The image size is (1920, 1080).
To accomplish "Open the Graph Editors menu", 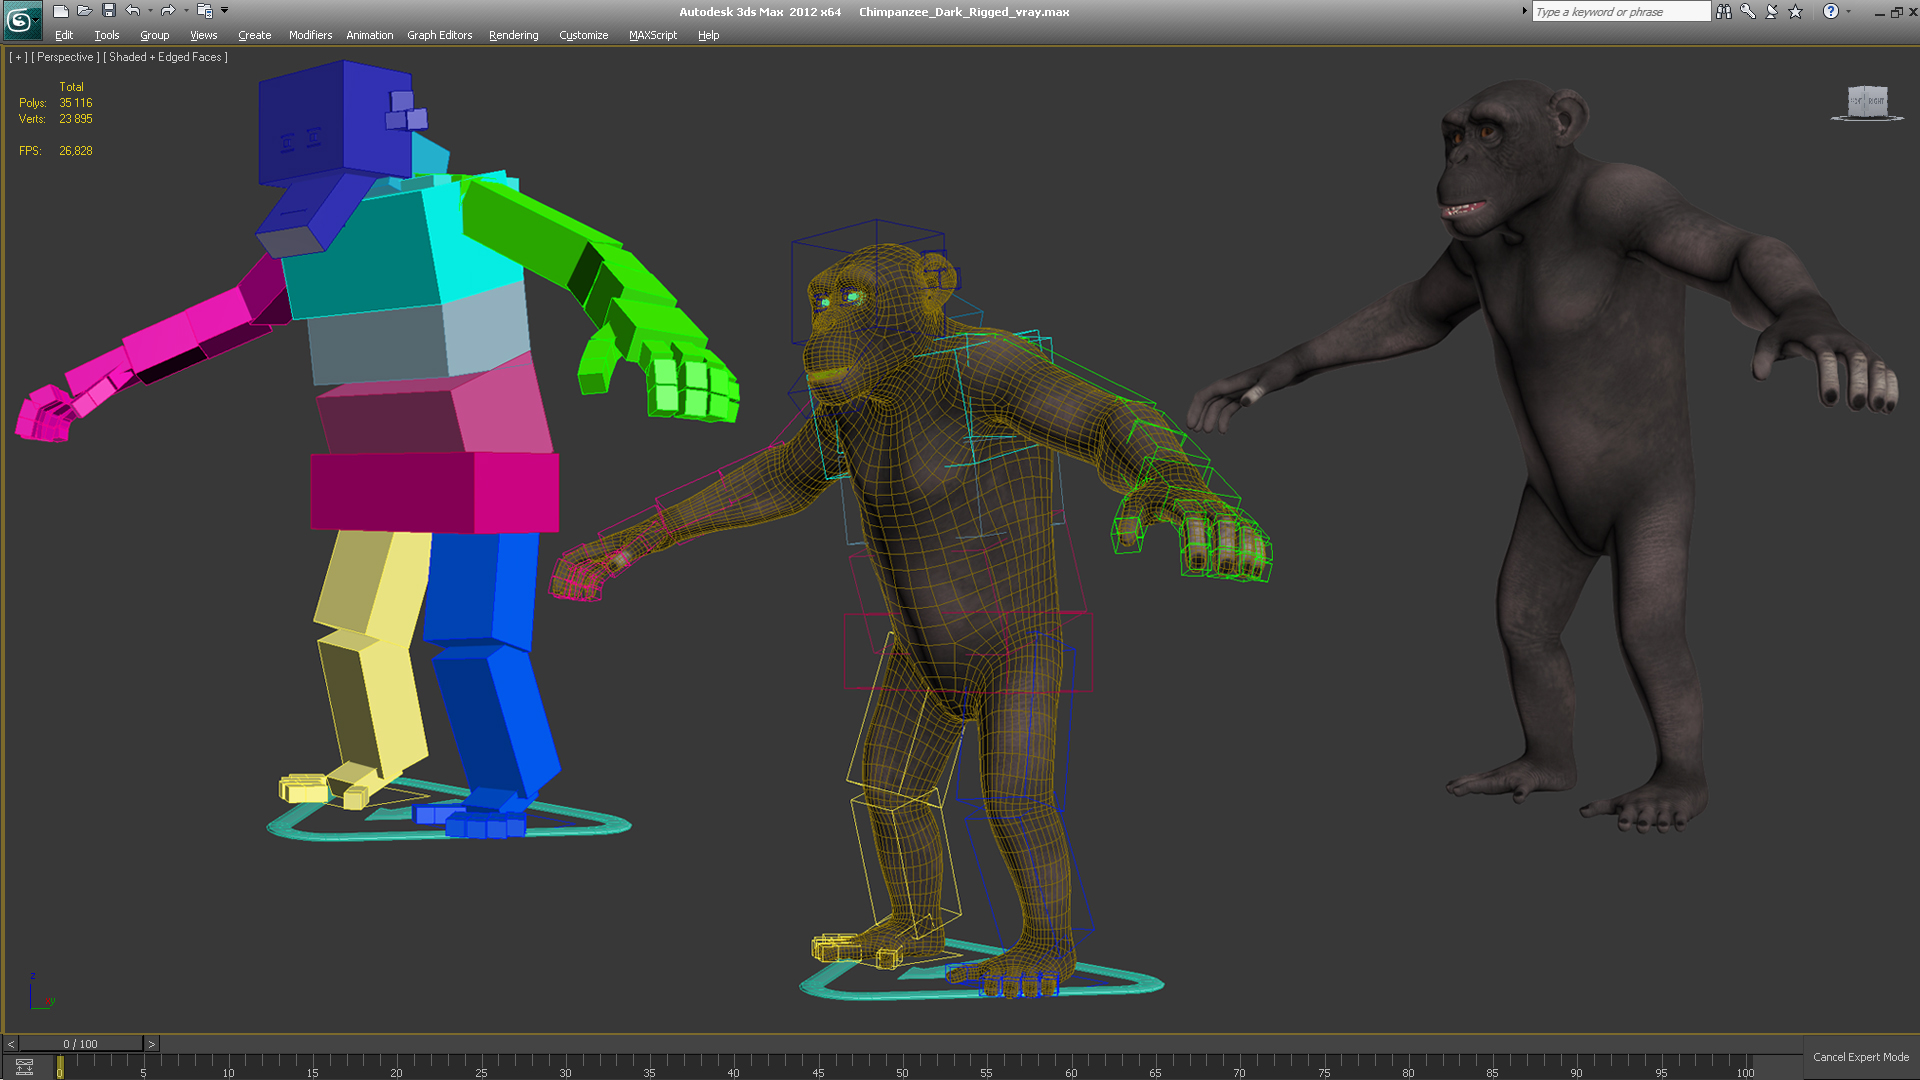I will 440,35.
